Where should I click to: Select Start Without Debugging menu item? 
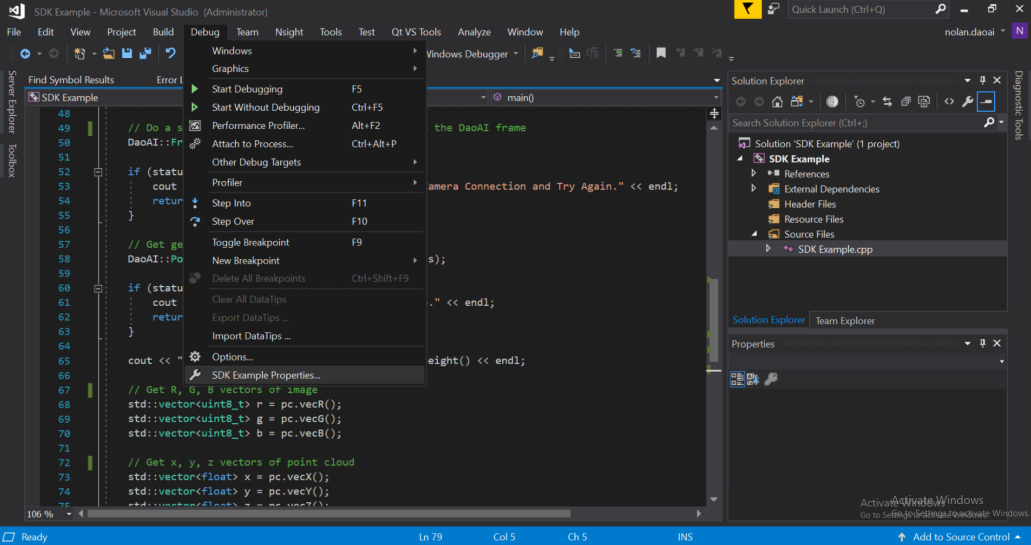point(265,107)
